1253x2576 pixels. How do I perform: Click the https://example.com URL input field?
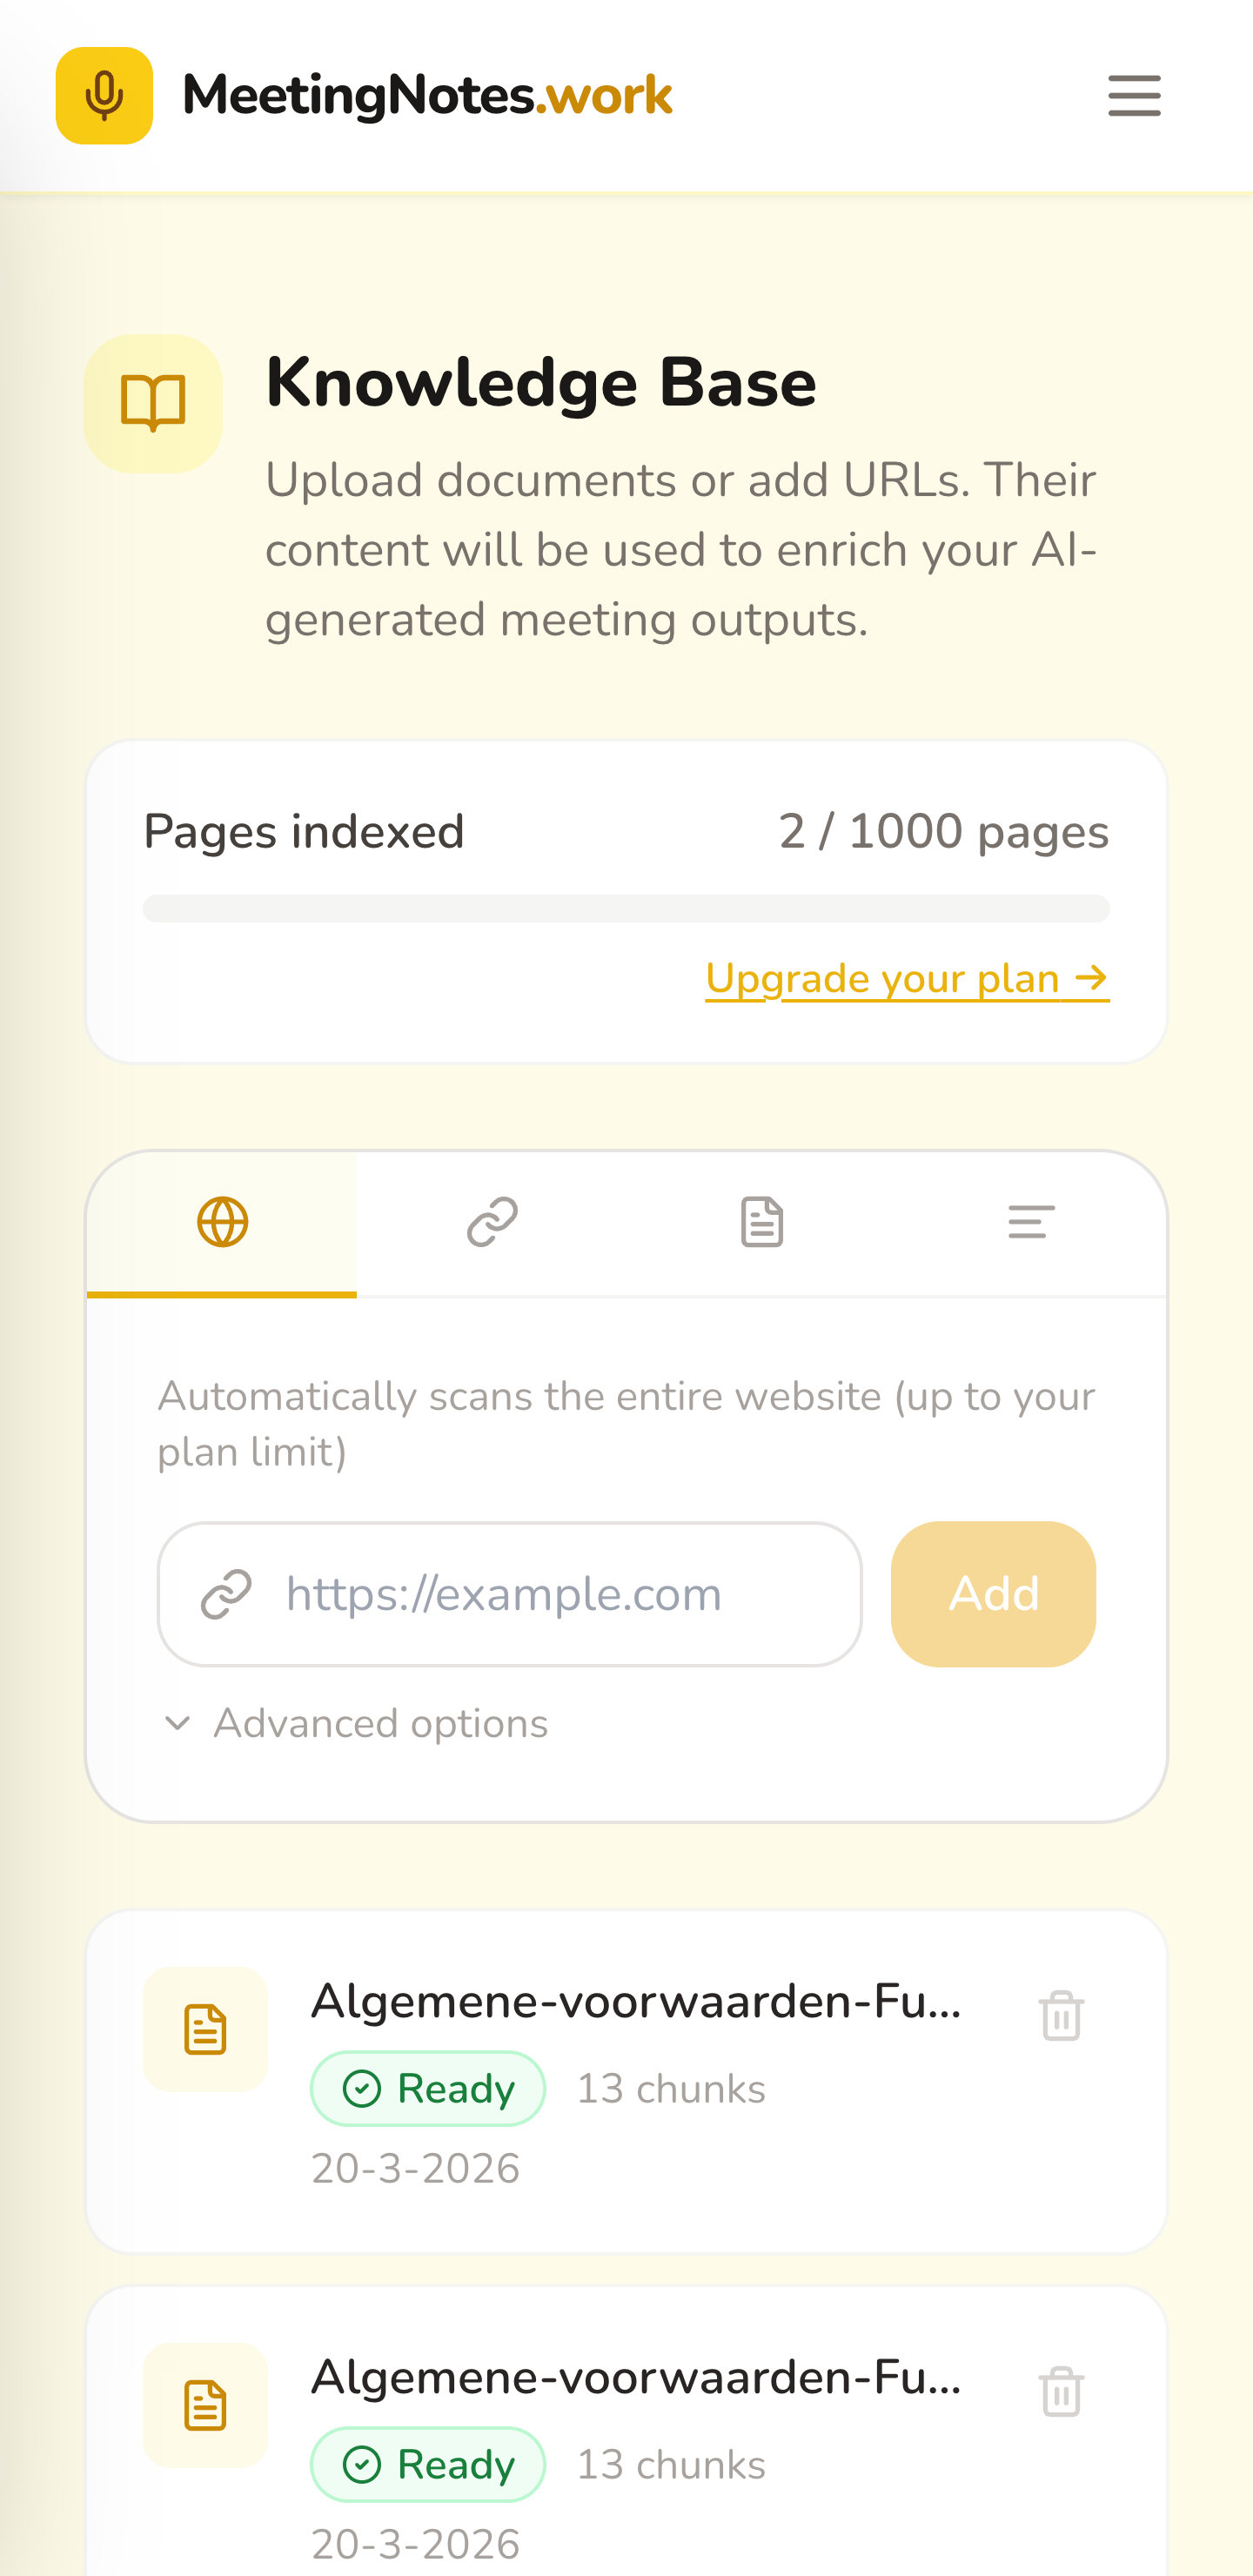[x=510, y=1593]
